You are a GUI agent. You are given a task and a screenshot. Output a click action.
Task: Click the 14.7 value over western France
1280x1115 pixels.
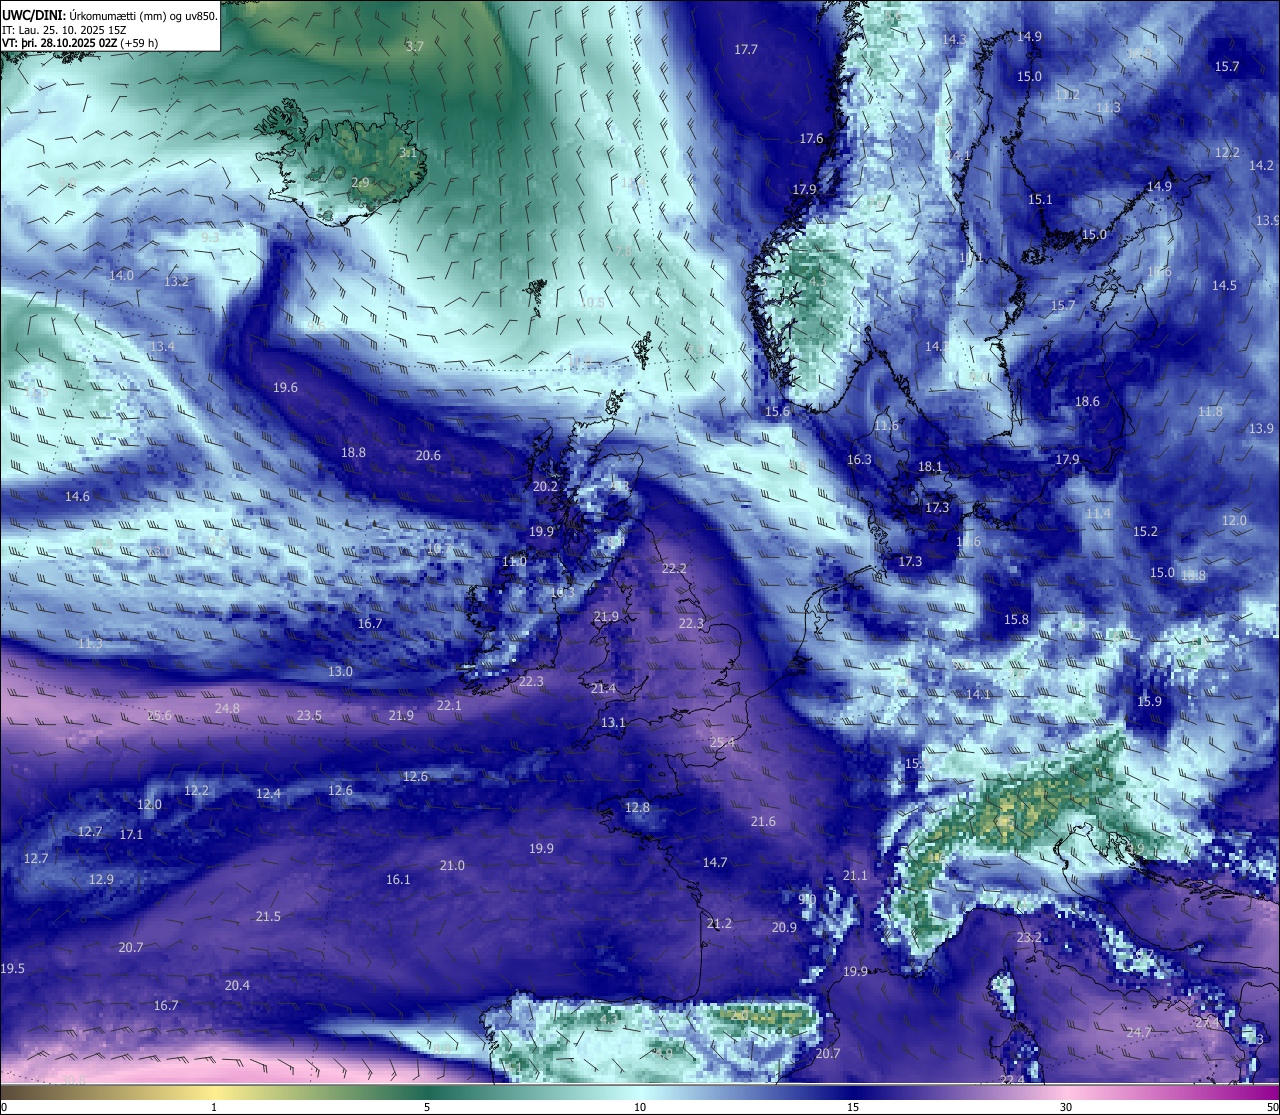[715, 862]
